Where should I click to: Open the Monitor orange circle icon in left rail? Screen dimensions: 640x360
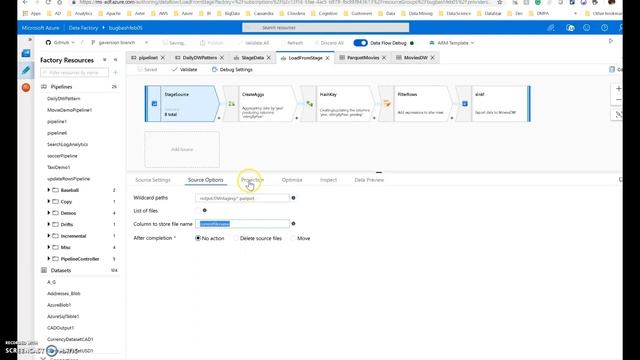click(26, 87)
